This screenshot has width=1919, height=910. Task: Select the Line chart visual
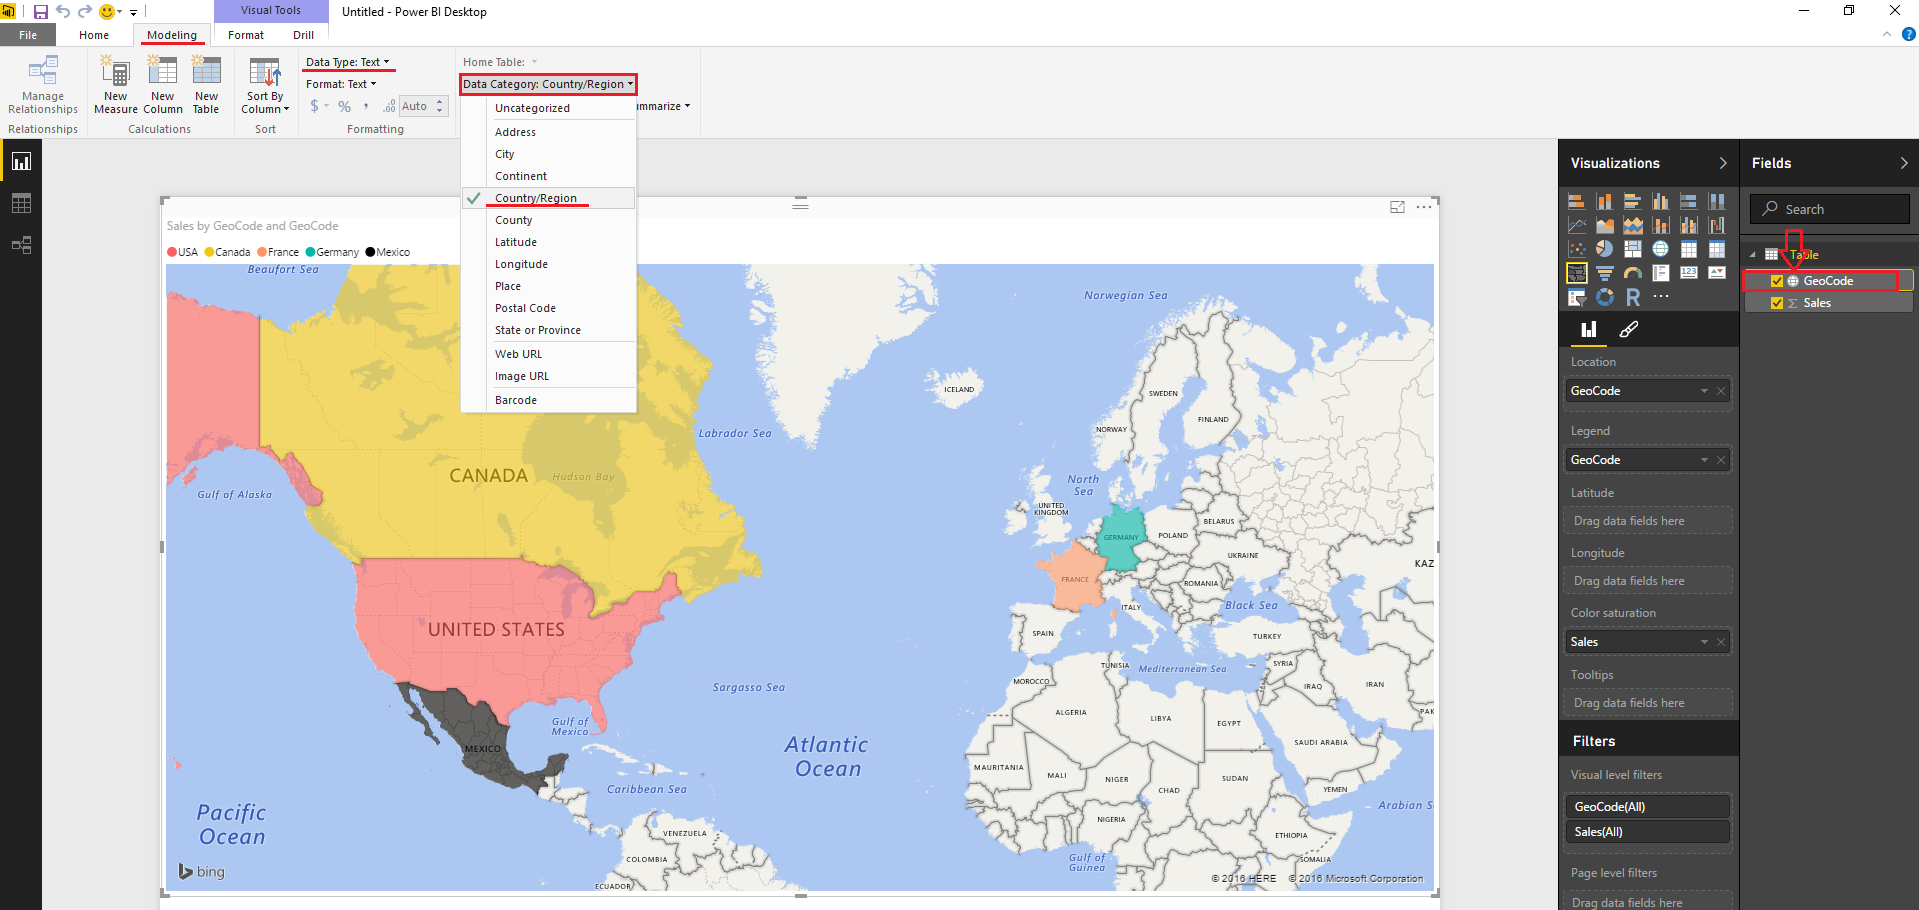click(1576, 225)
